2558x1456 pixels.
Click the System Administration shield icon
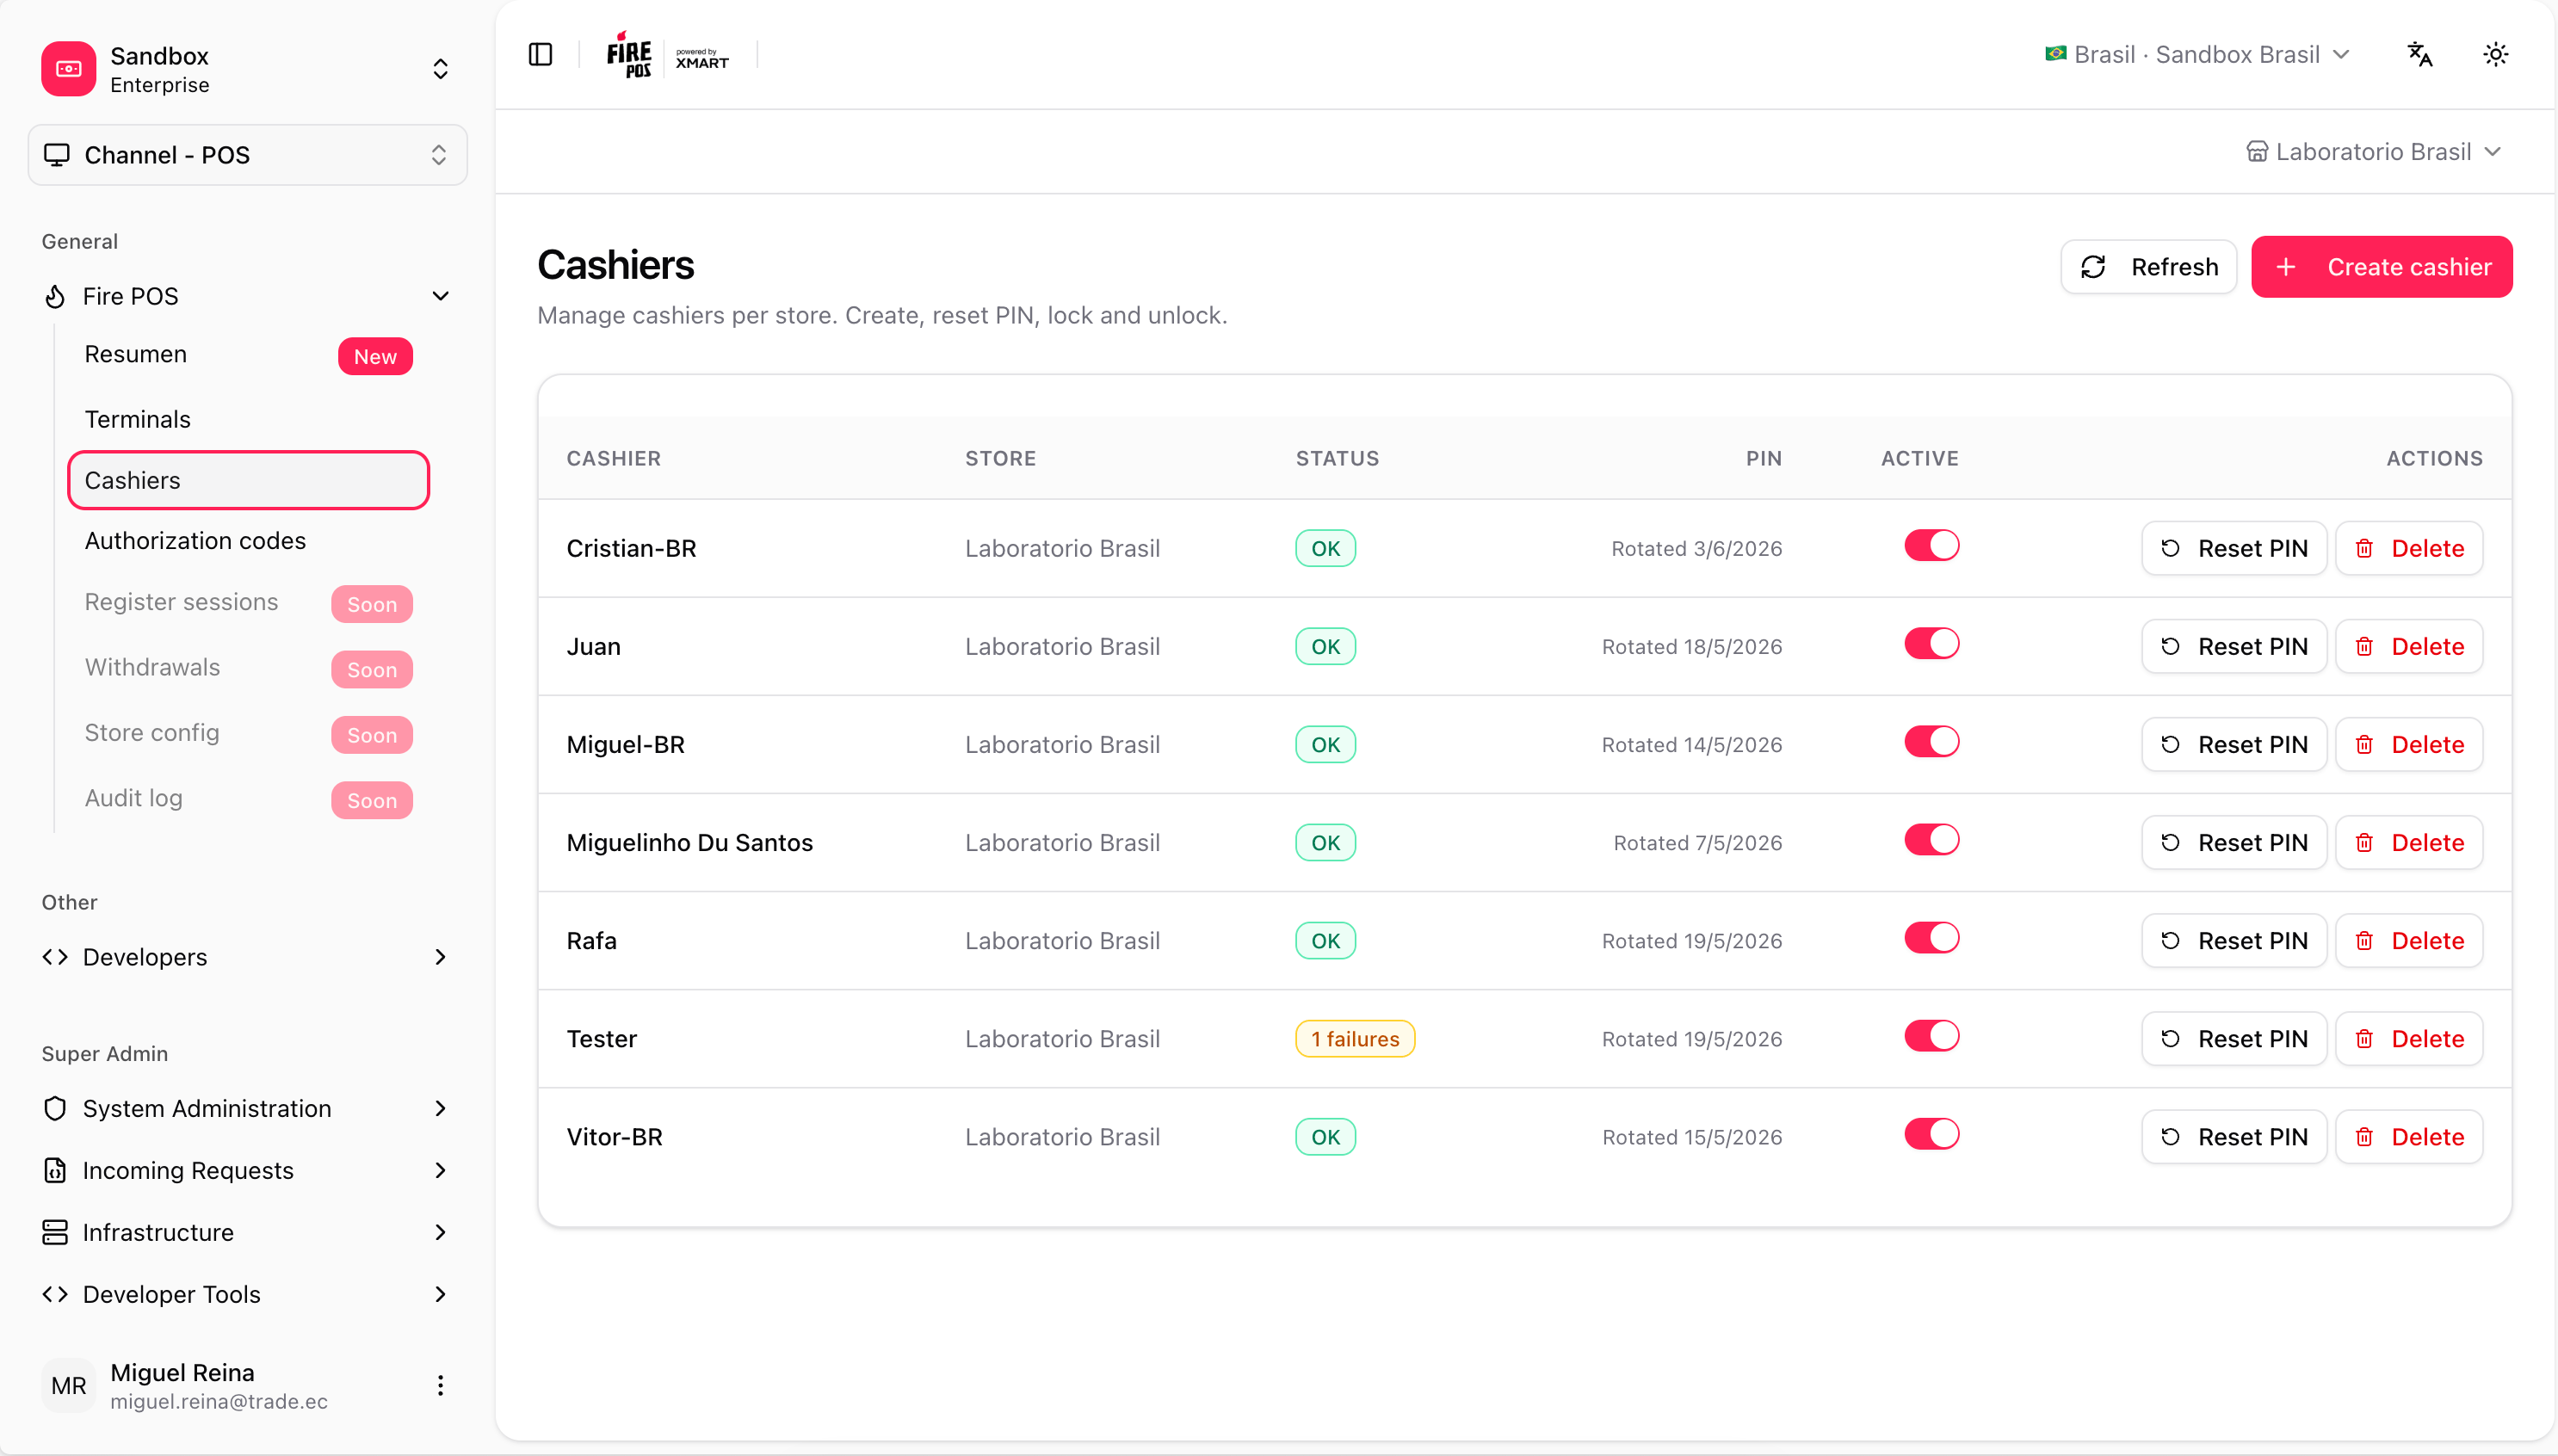pyautogui.click(x=55, y=1108)
